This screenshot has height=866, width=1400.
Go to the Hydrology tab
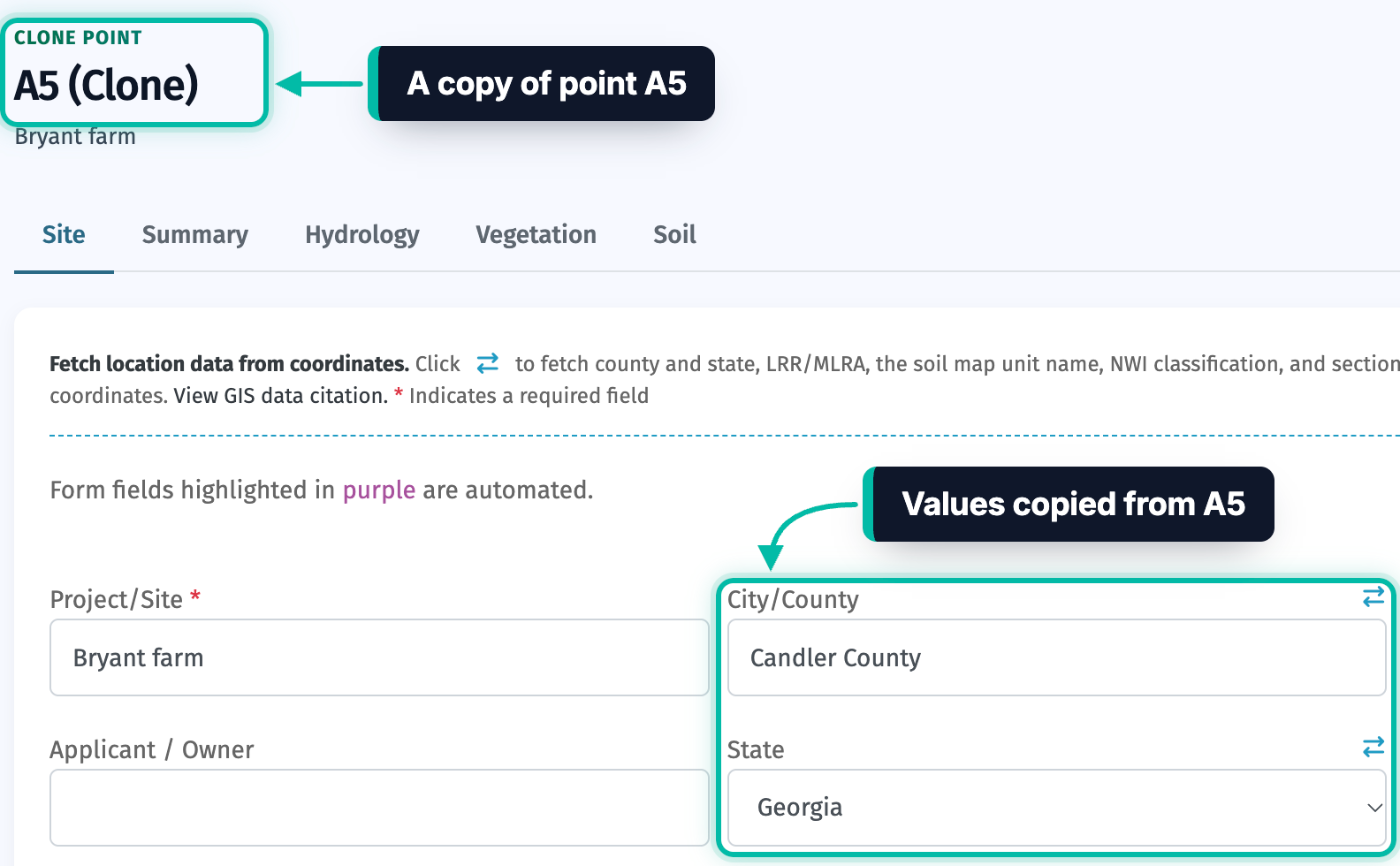362,235
